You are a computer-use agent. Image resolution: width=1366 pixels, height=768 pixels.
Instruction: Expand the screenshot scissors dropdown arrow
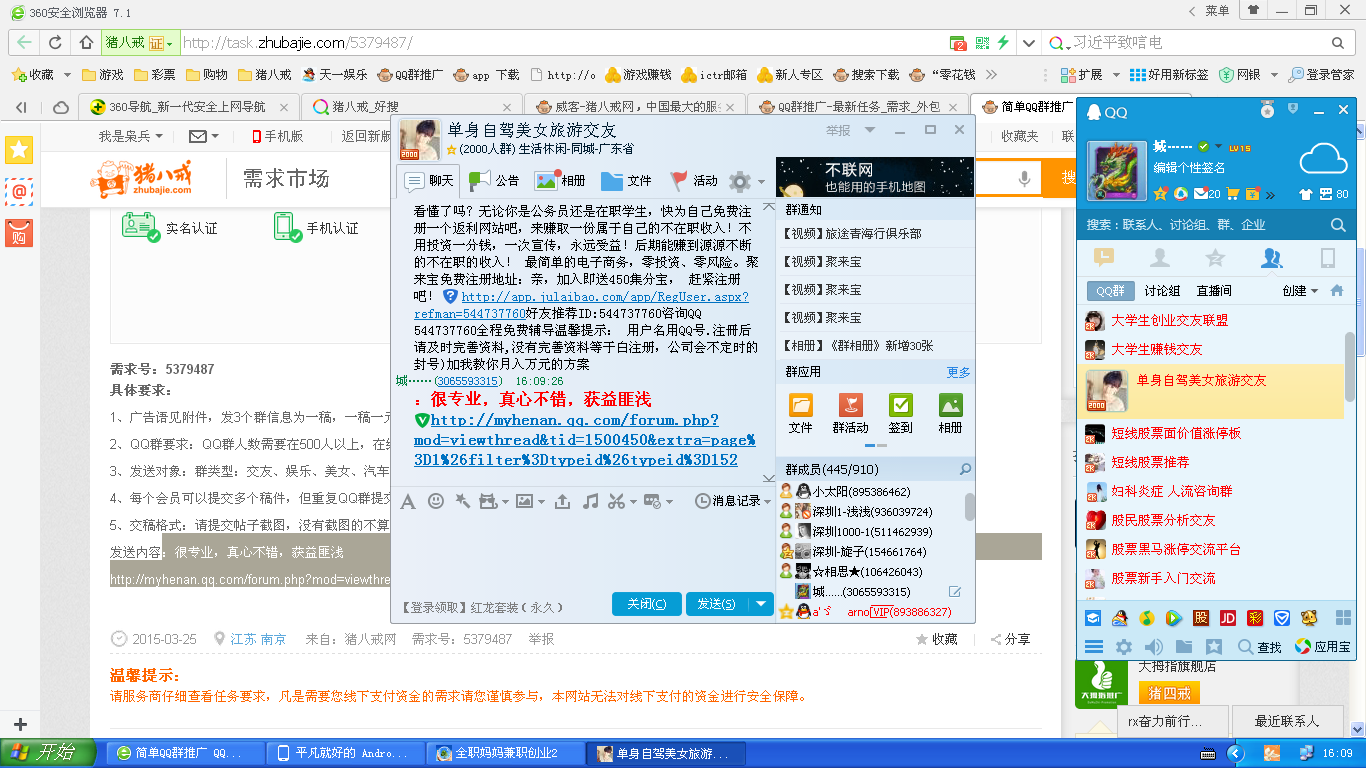pyautogui.click(x=634, y=501)
